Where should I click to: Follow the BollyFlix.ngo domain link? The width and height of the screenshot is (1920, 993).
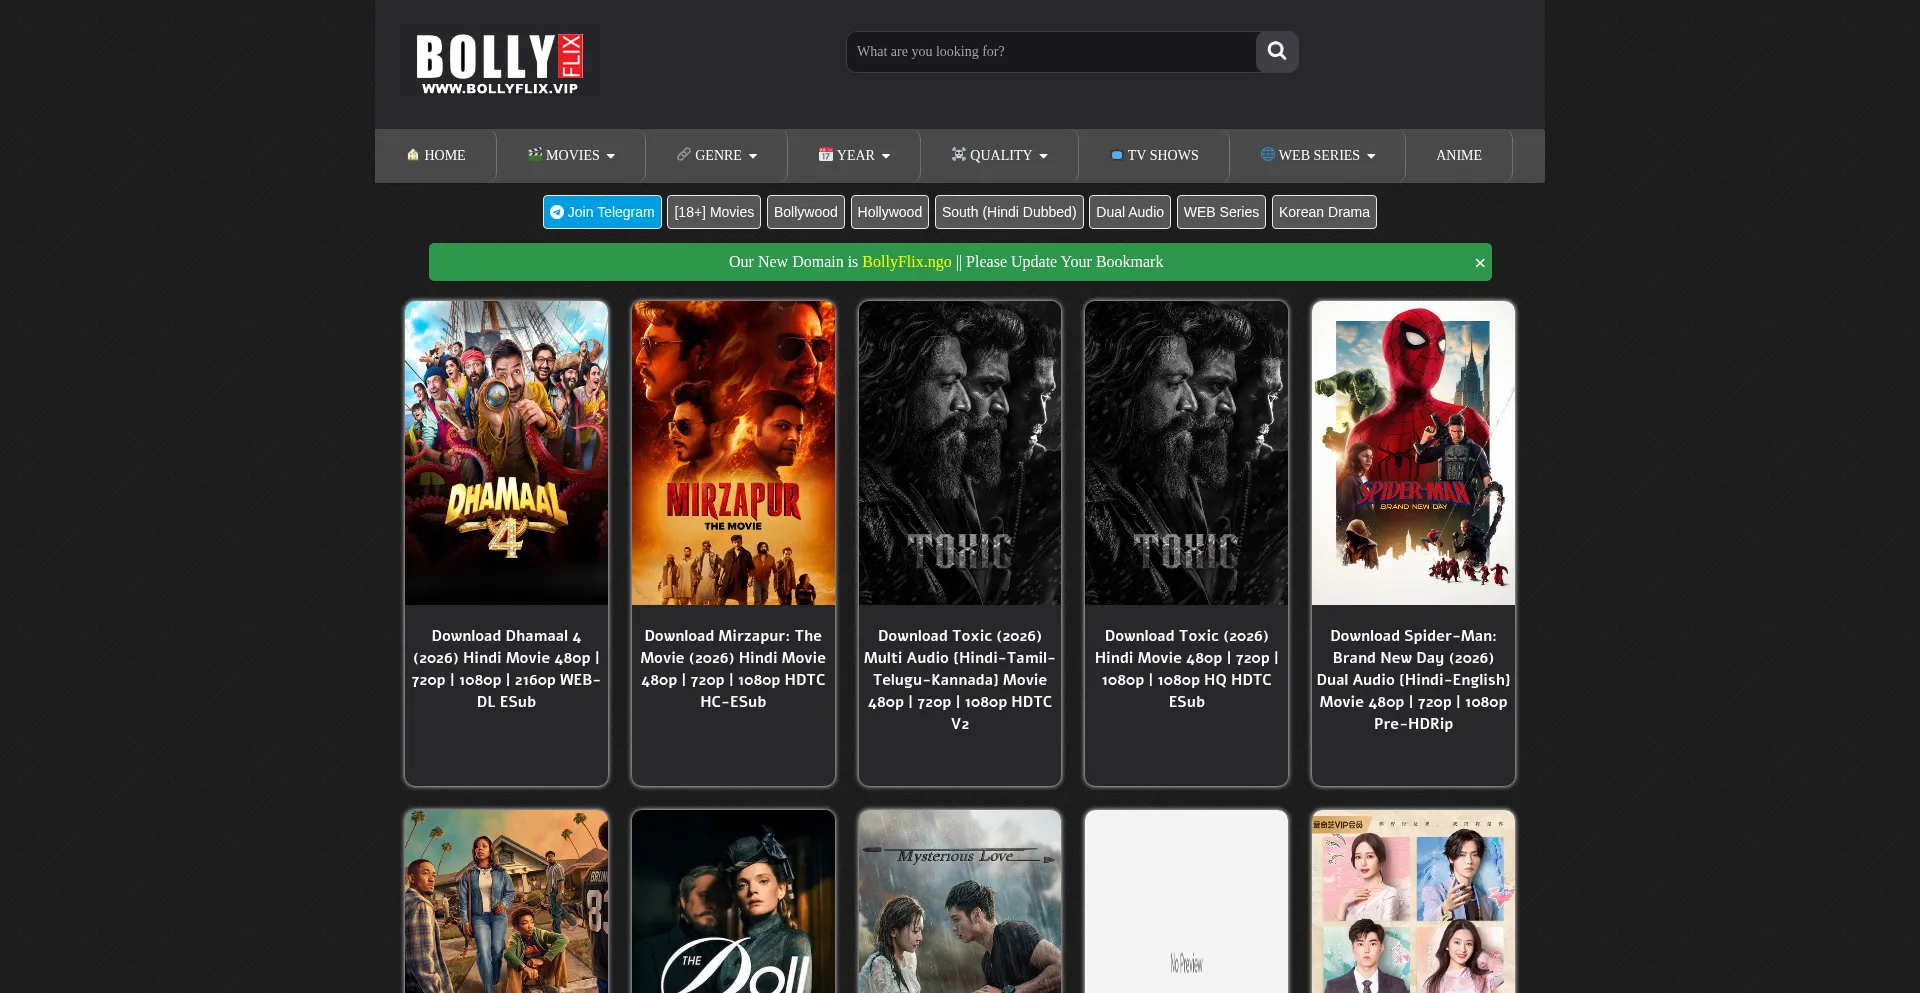pos(907,262)
